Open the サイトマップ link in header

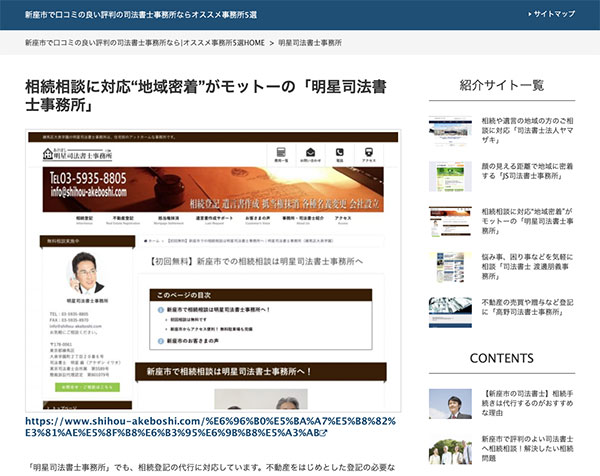[551, 14]
